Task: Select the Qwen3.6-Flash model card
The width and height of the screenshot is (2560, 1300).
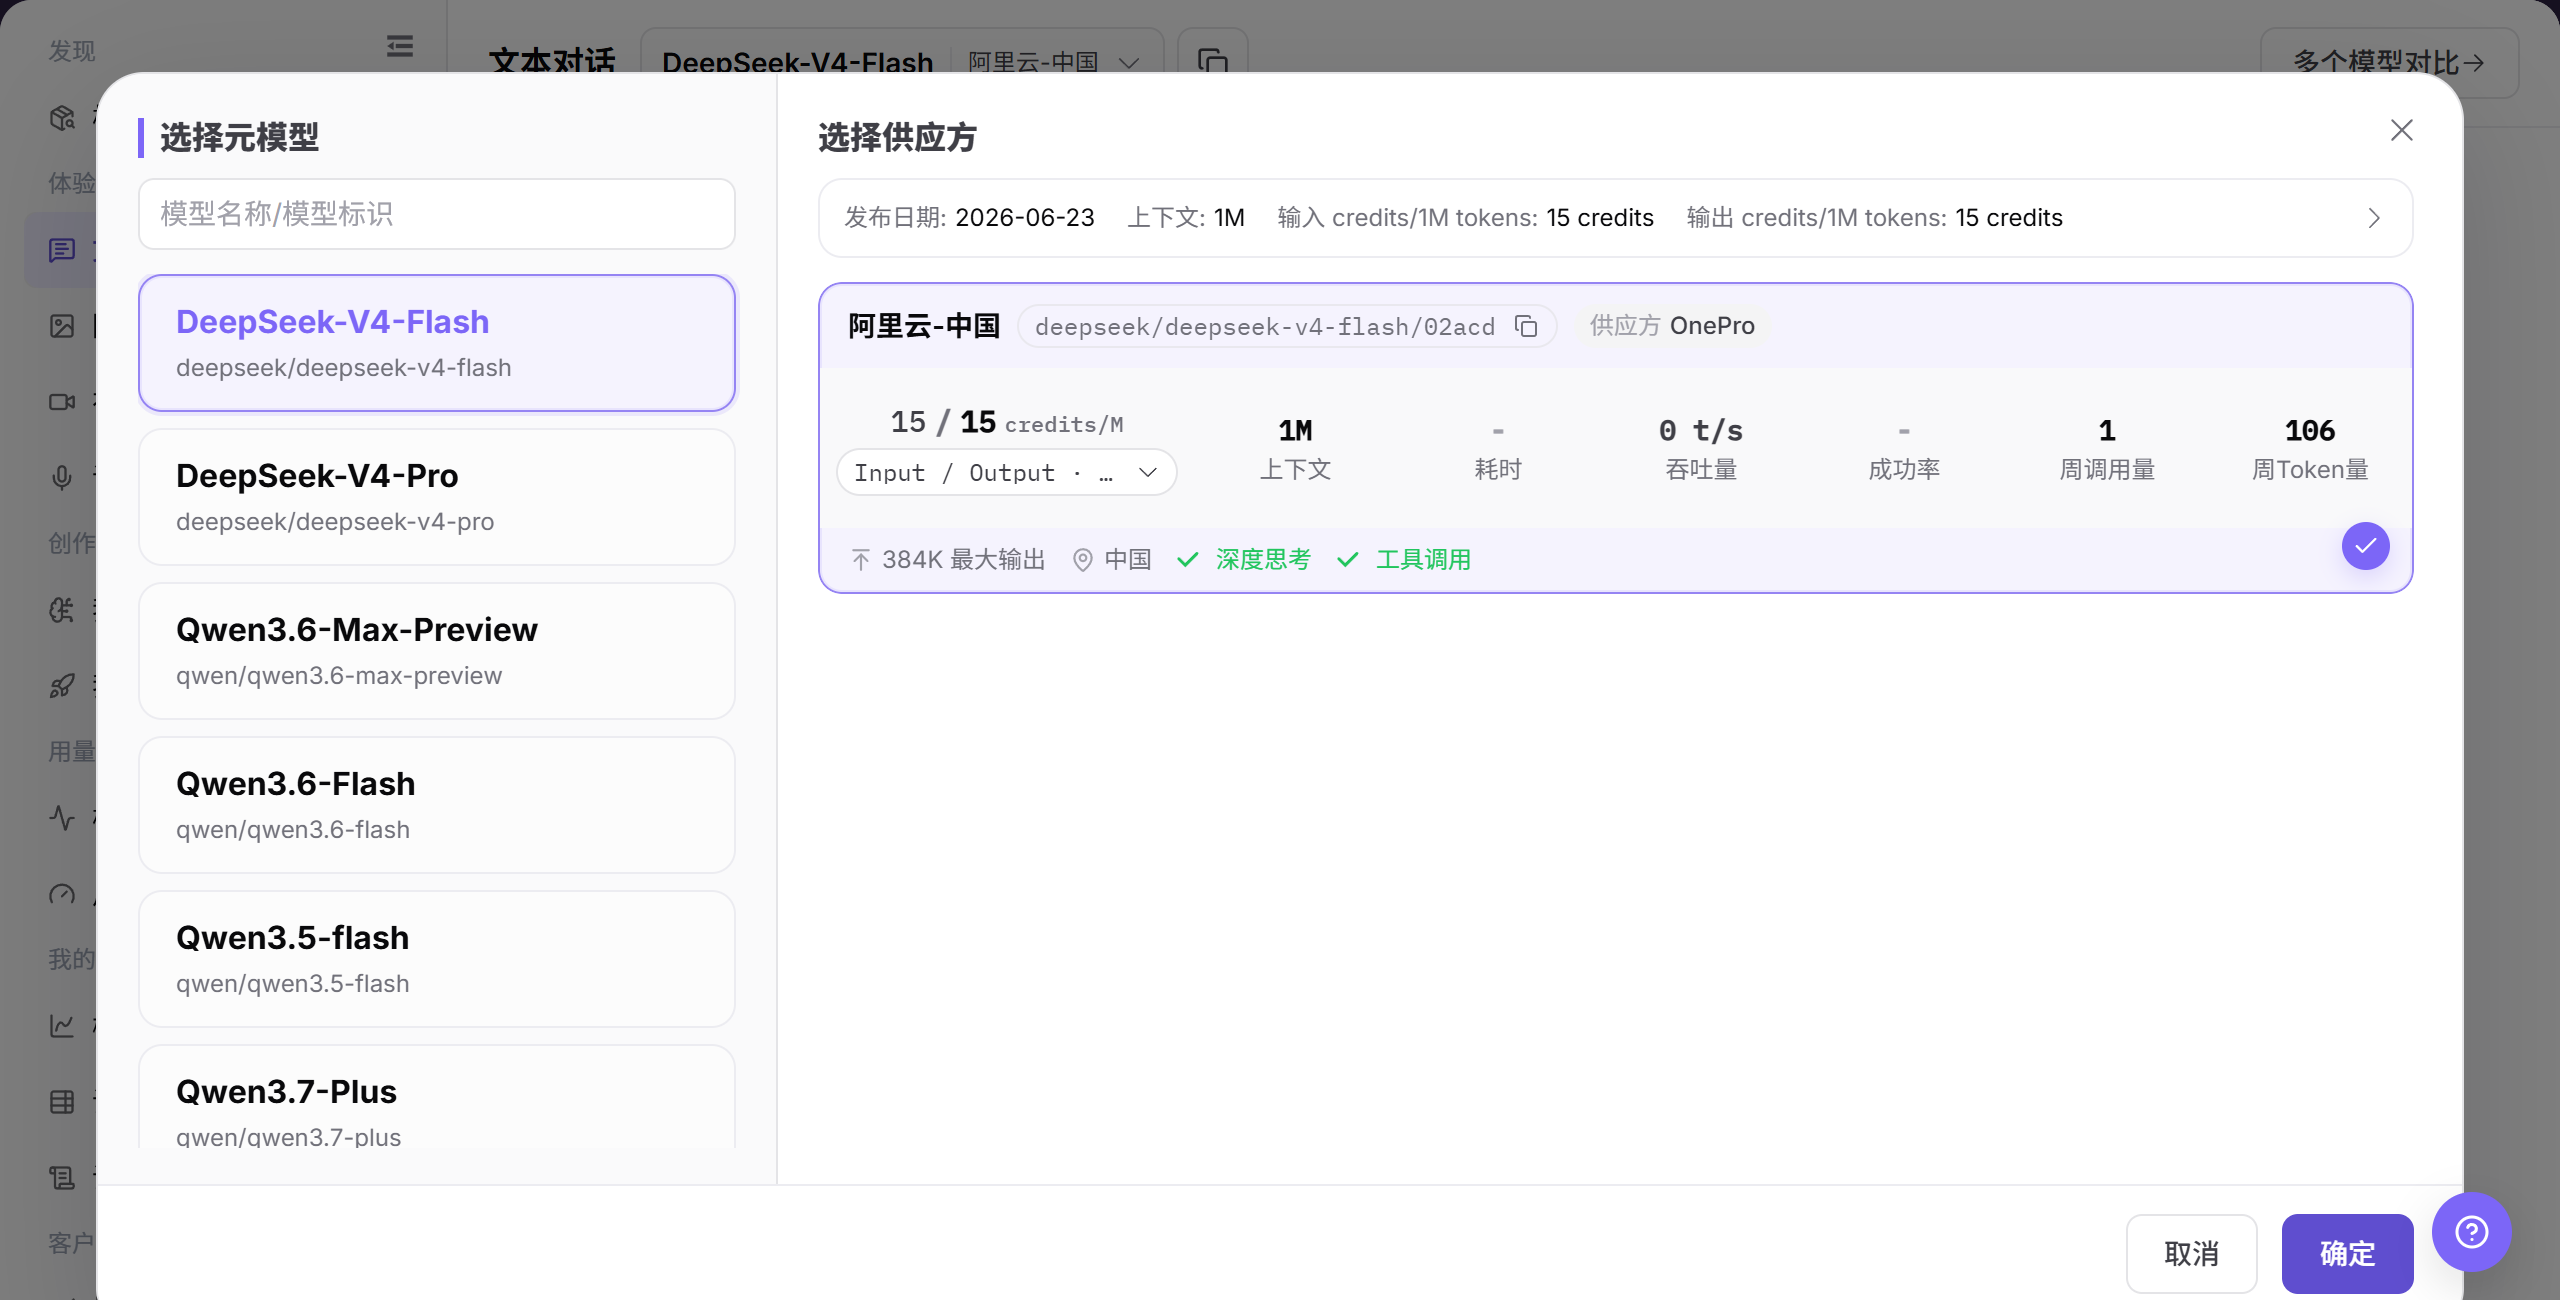Action: click(437, 805)
